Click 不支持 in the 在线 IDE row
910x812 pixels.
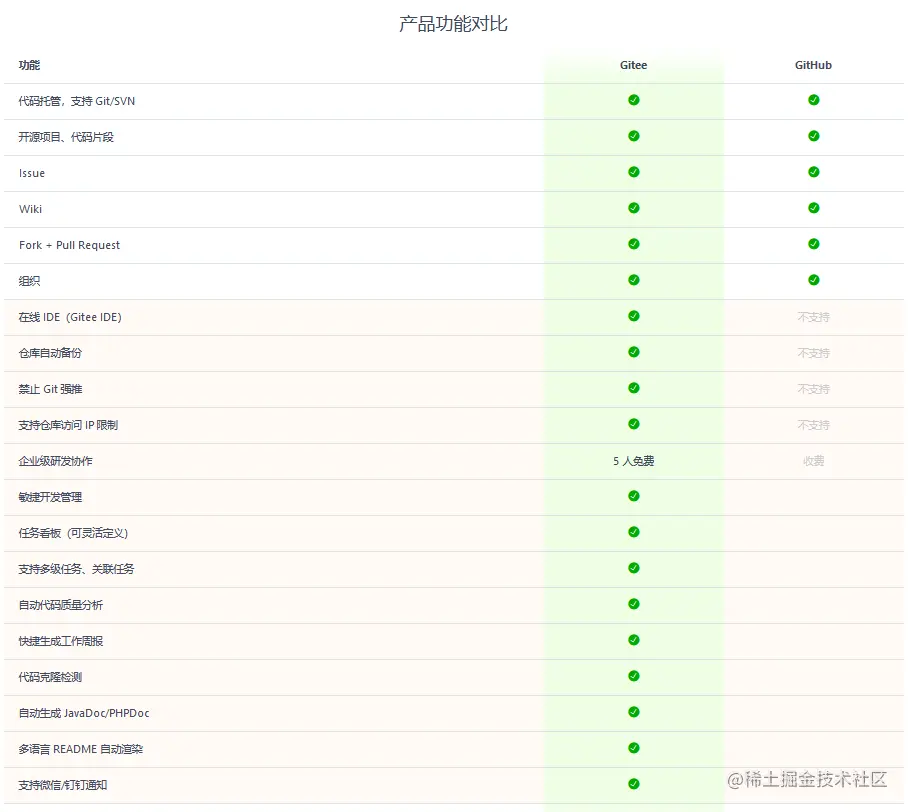coord(814,317)
